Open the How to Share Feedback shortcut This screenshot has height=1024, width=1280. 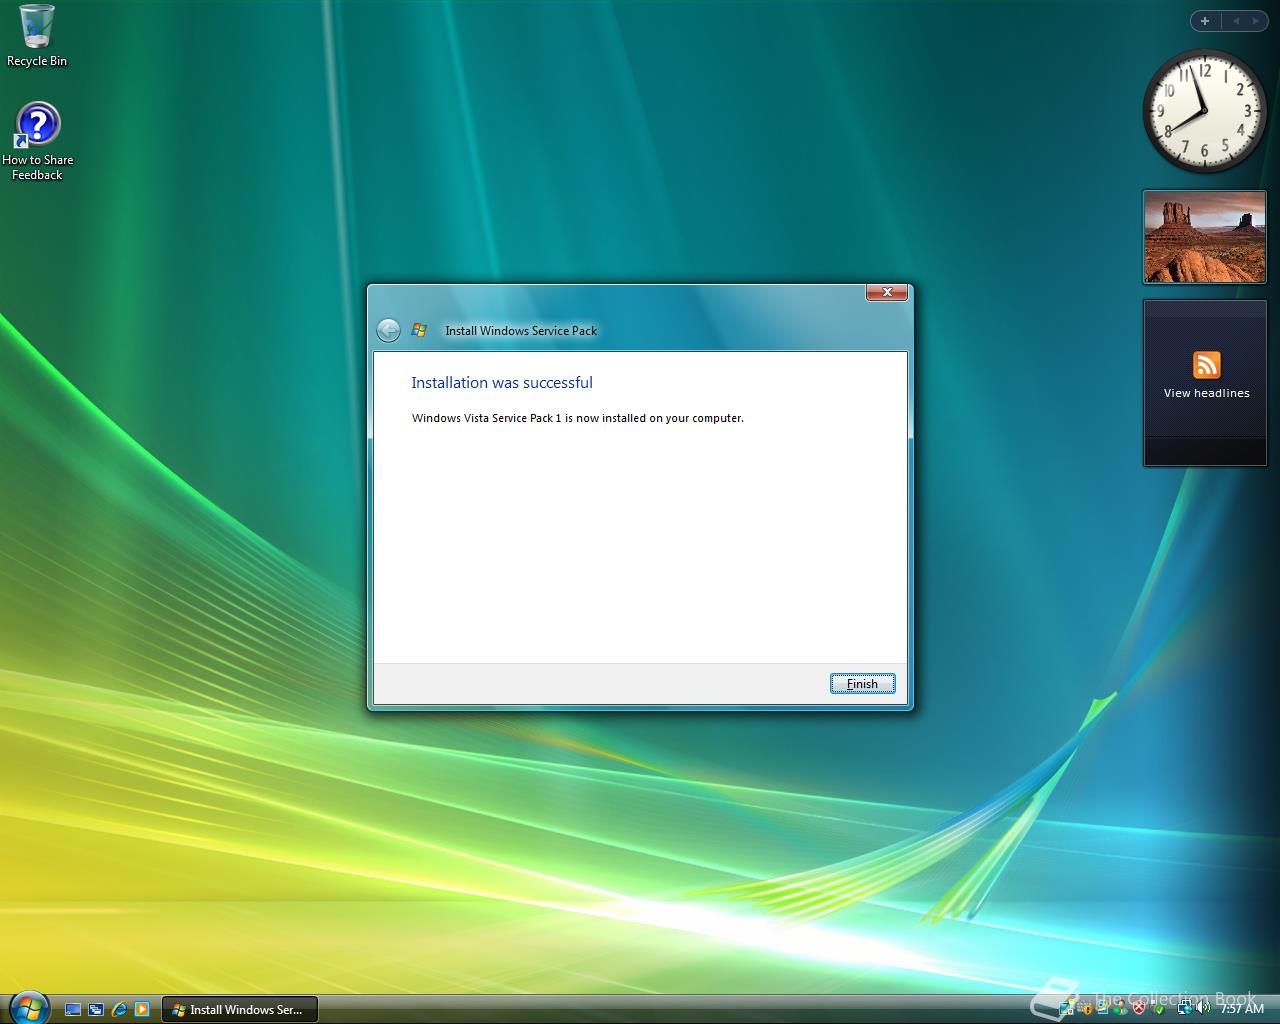(37, 141)
